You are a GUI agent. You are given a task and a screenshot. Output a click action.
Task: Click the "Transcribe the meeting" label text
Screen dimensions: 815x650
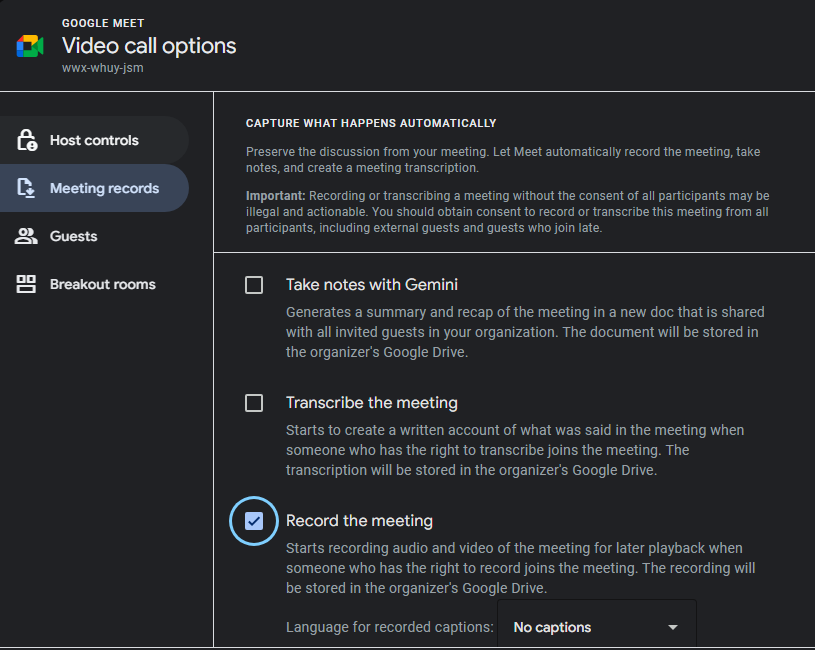click(x=372, y=403)
